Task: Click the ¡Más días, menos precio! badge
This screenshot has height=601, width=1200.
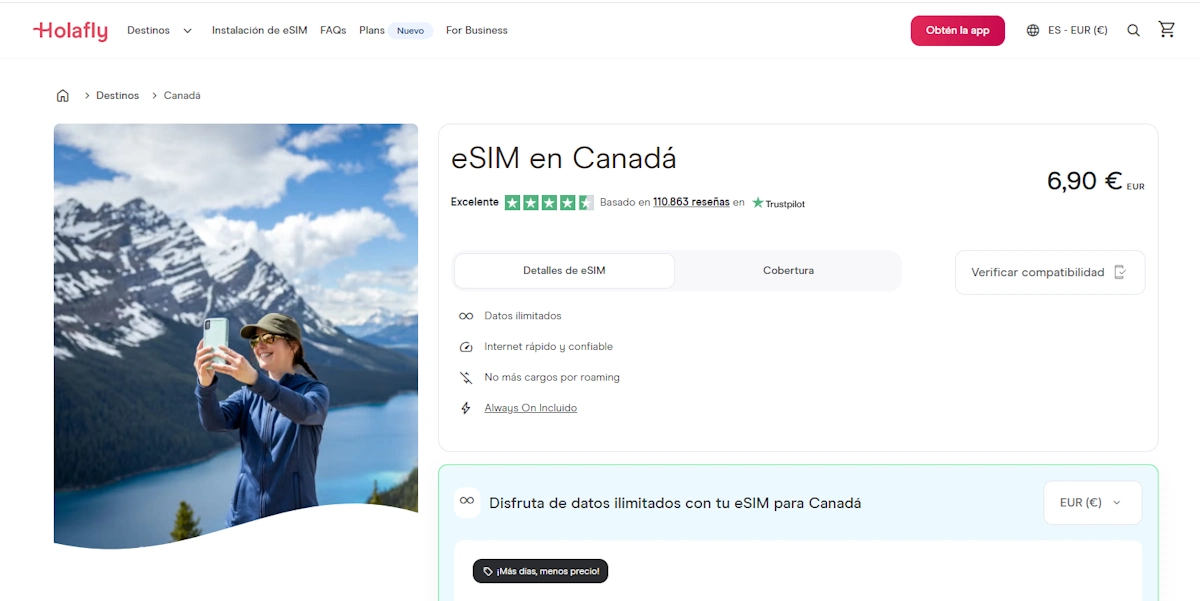Action: pos(540,572)
